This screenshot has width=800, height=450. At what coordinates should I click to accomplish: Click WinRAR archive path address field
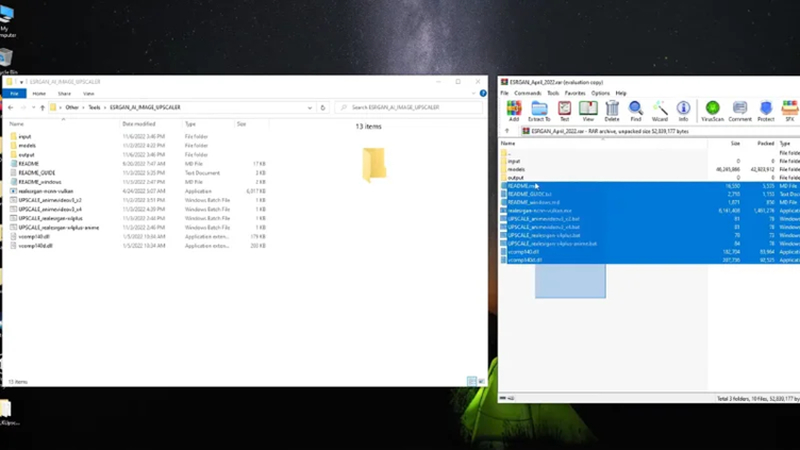tap(661, 131)
